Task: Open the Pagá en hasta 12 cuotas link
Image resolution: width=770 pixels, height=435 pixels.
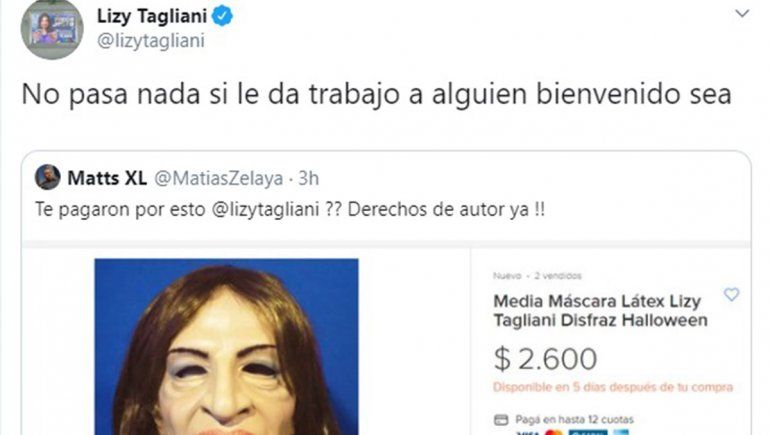Action: pos(574,420)
